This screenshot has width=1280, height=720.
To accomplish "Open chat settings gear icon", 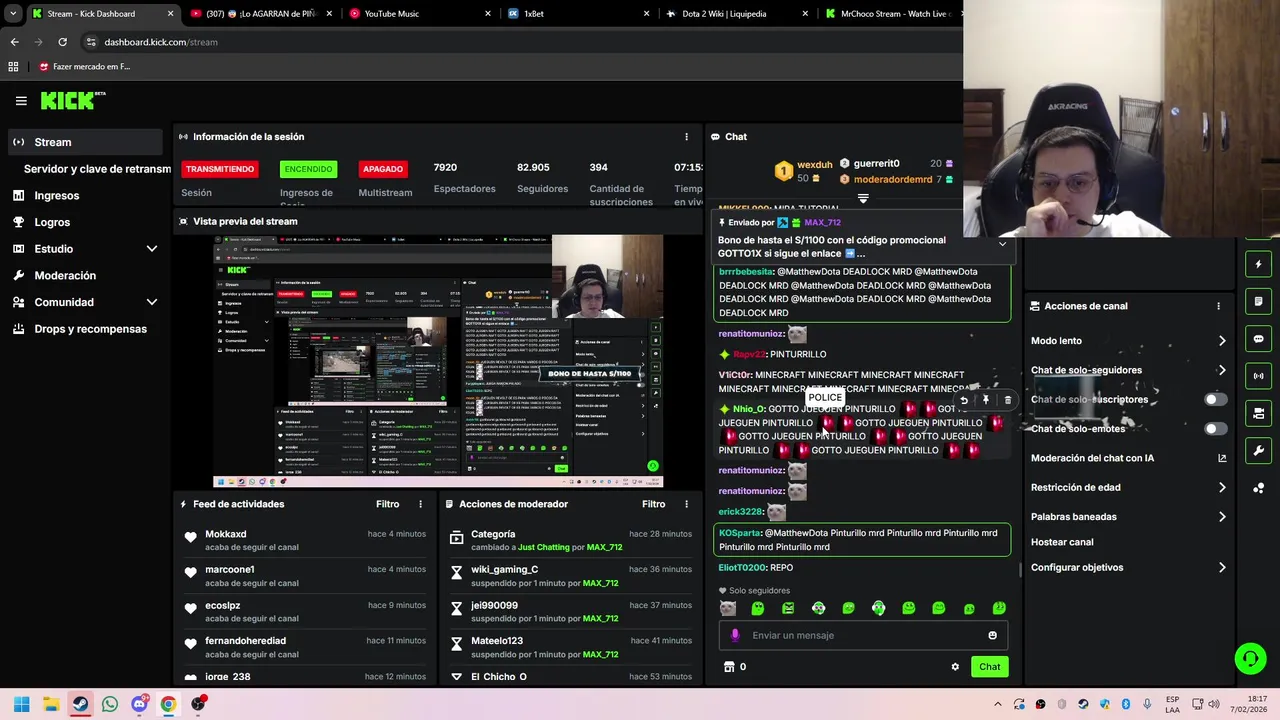I will [x=955, y=667].
